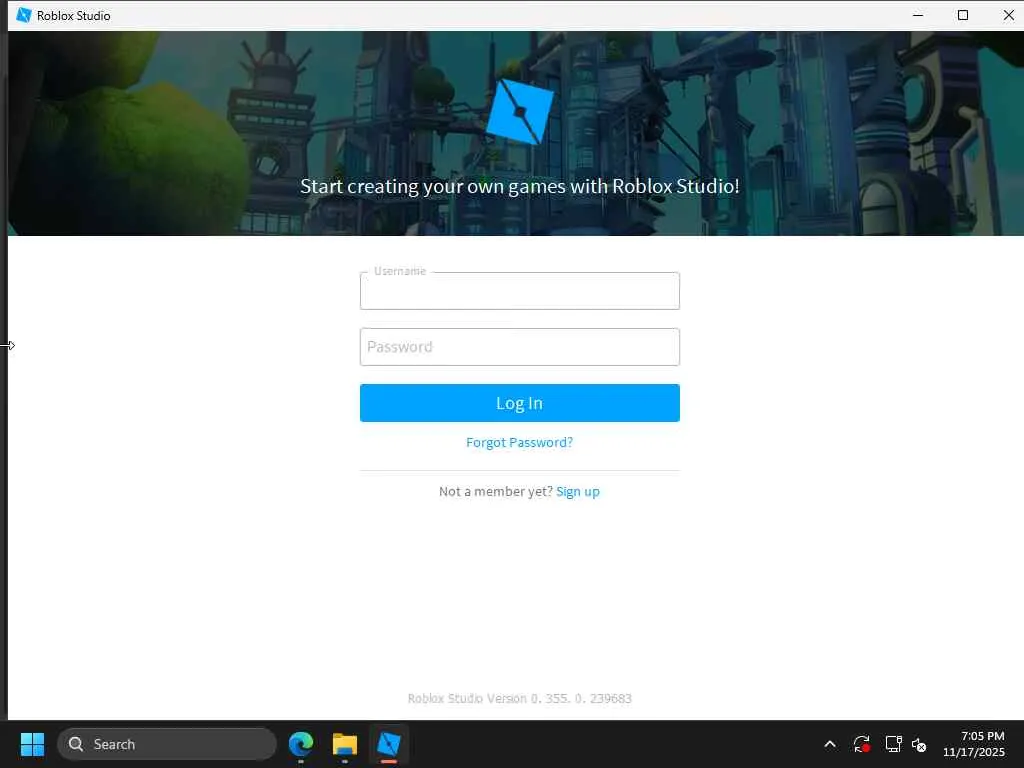
Task: Click the Roblox Studio title bar icon
Action: pyautogui.click(x=24, y=15)
